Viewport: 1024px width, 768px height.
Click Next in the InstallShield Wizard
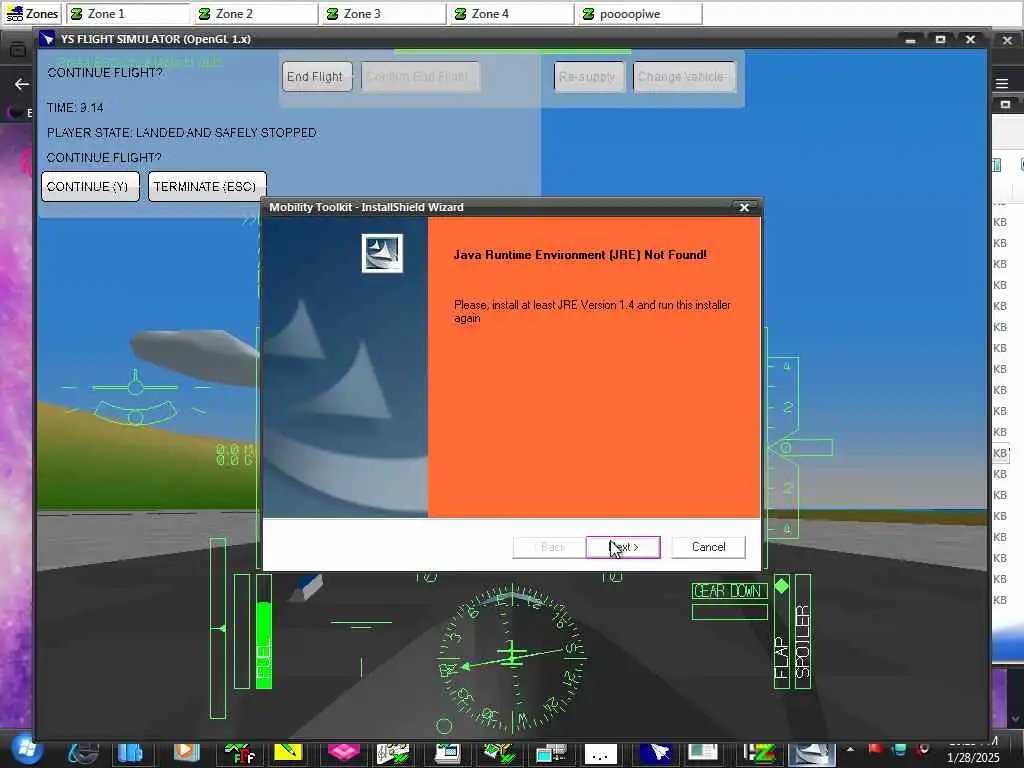coord(623,547)
